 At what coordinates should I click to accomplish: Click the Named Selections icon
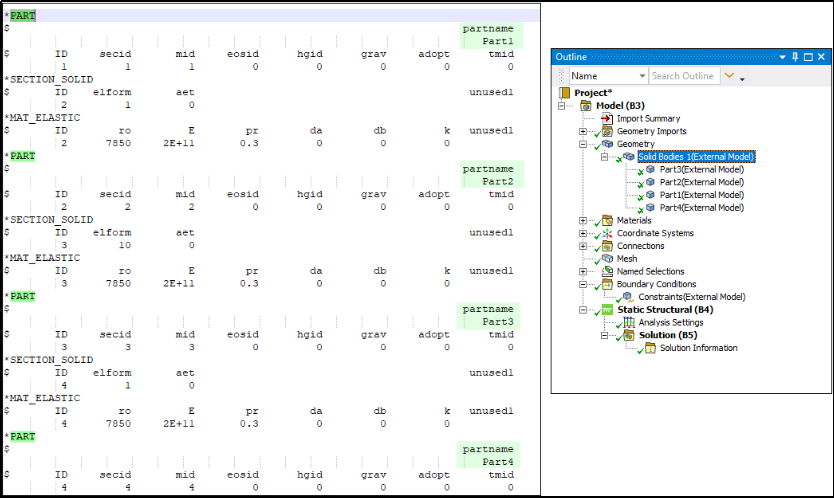tap(607, 272)
